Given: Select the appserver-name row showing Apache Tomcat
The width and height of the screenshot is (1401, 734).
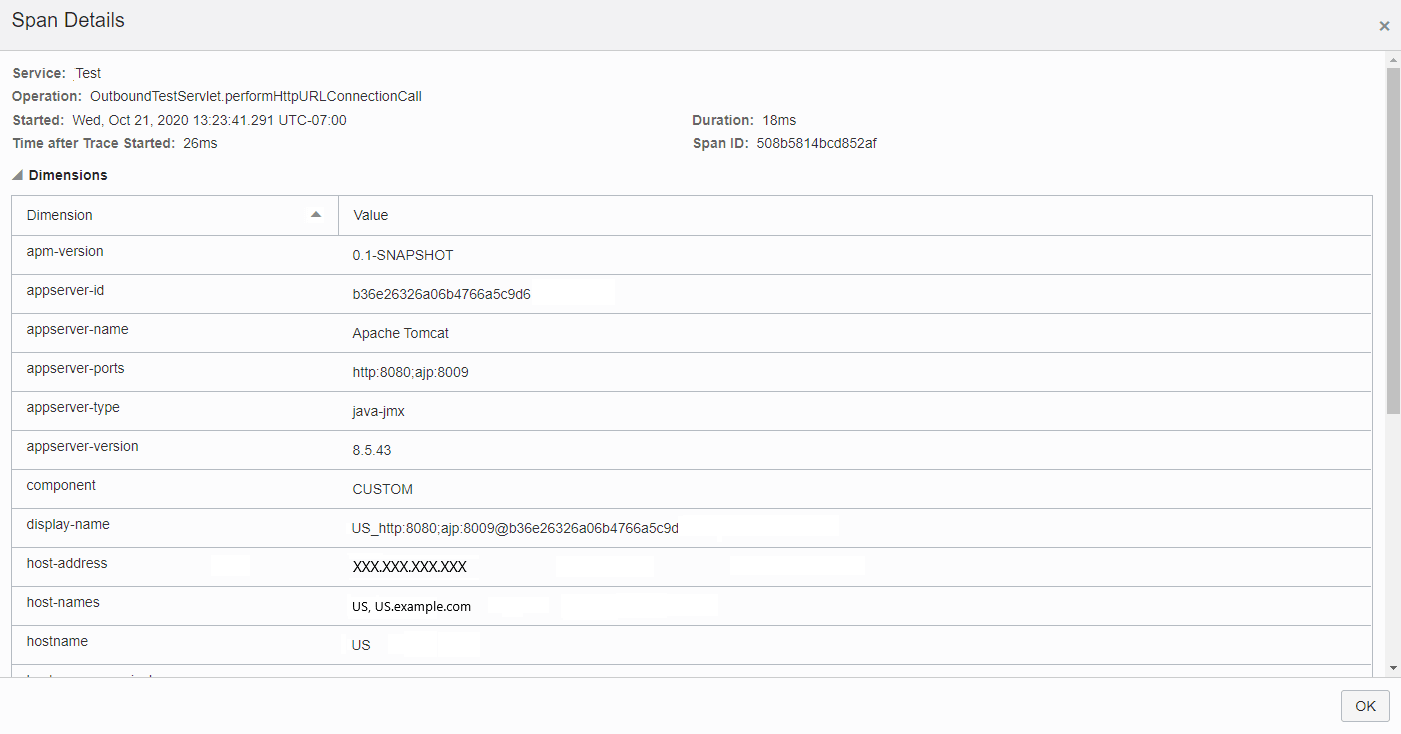Looking at the screenshot, I should [400, 333].
